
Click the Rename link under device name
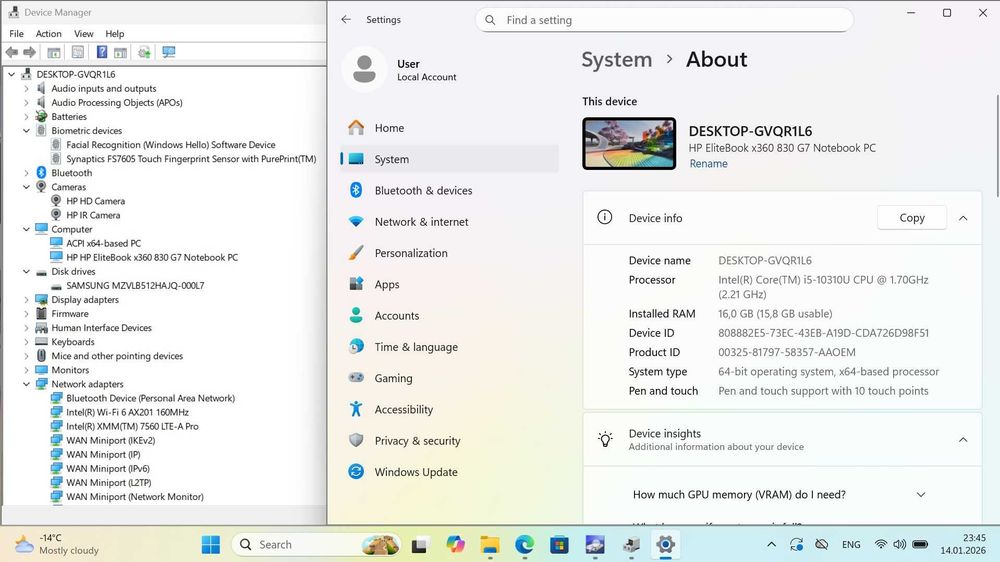708,163
